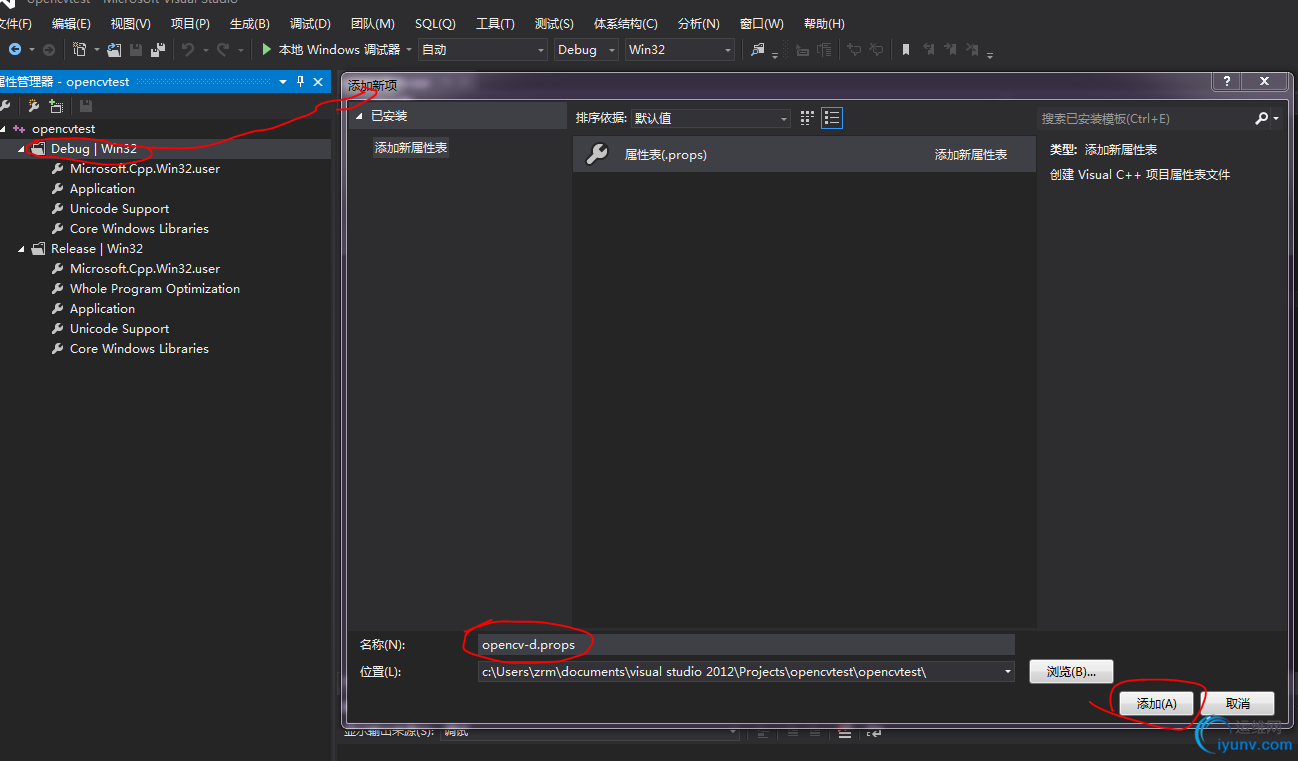Screen dimensions: 1298x761
Task: Click the 名称 name input field
Action: point(746,645)
